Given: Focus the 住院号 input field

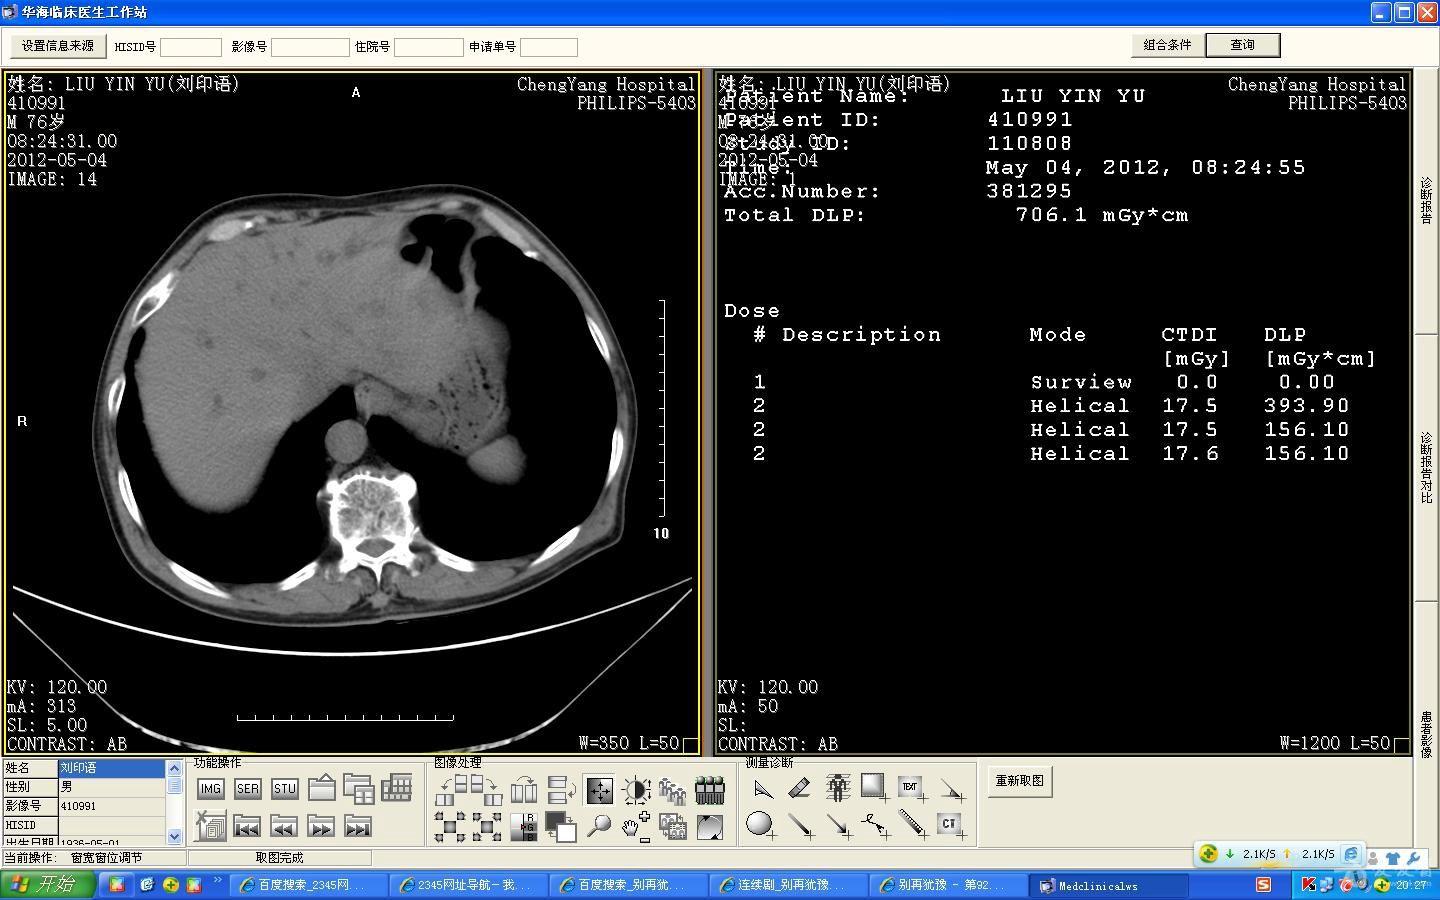Looking at the screenshot, I should pos(429,47).
